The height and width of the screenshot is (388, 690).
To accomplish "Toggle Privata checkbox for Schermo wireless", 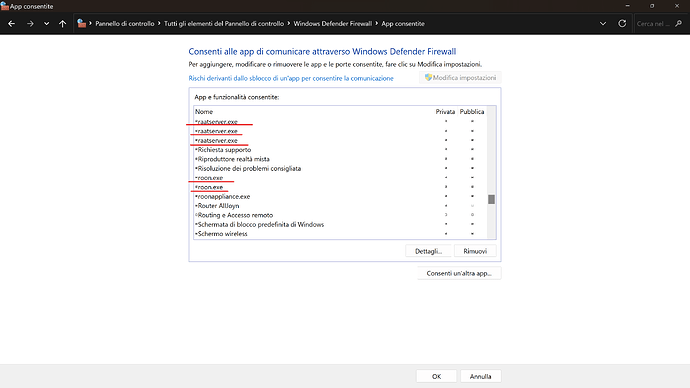I will point(446,234).
